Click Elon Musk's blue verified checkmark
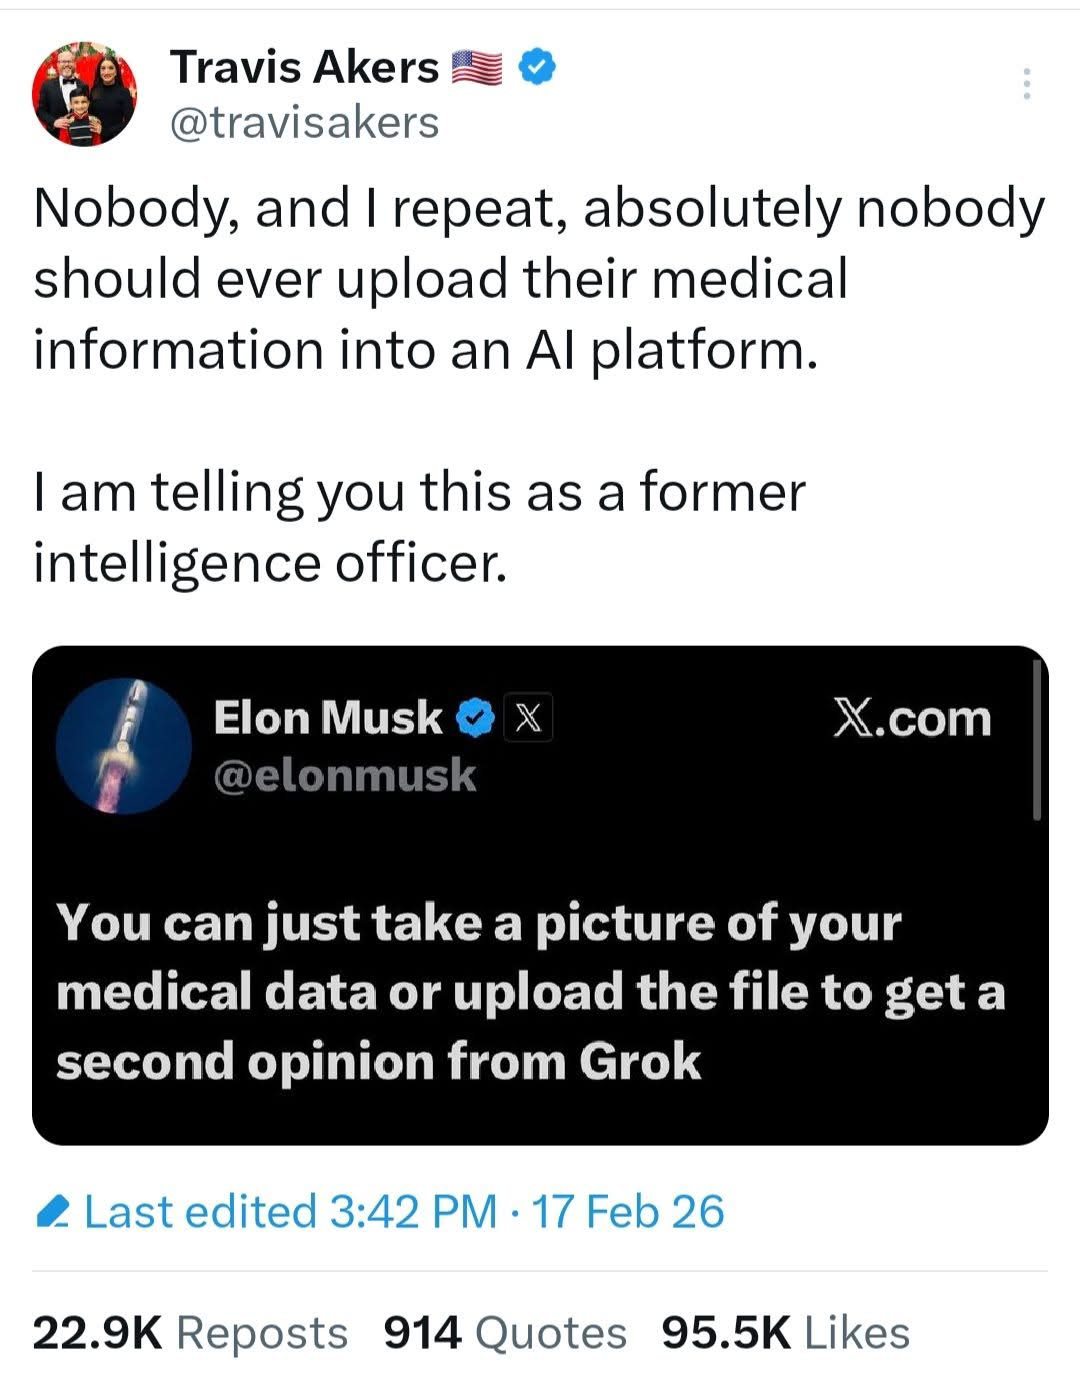Image resolution: width=1080 pixels, height=1373 pixels. [x=476, y=718]
